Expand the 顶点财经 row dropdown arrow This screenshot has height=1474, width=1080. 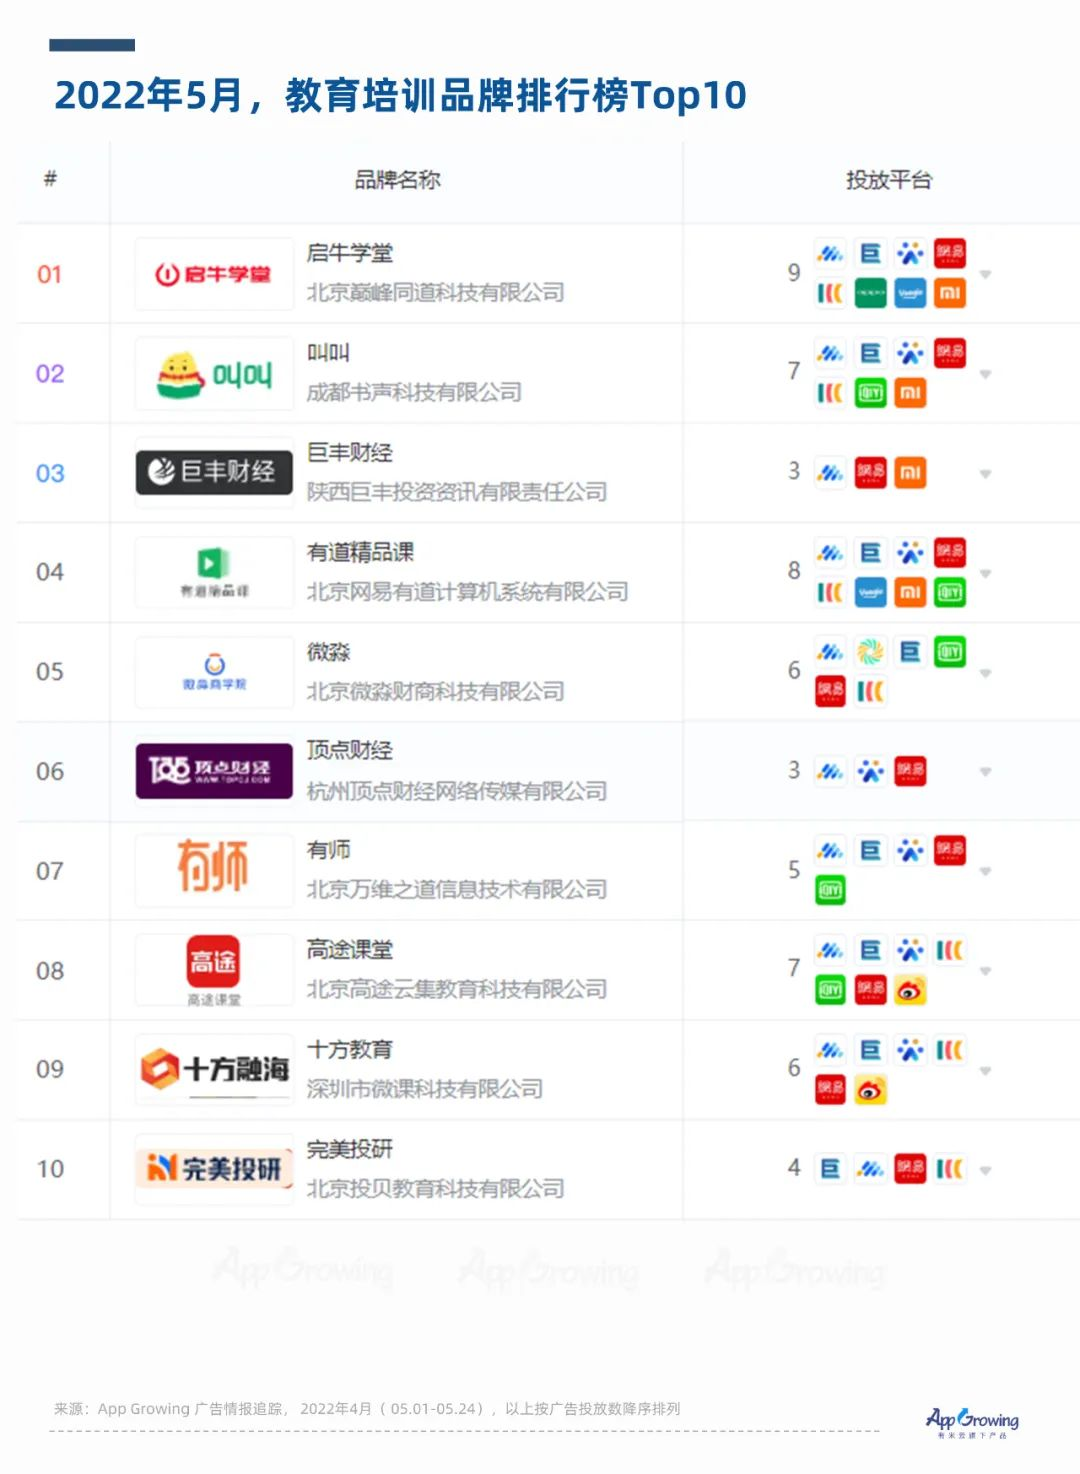[985, 772]
